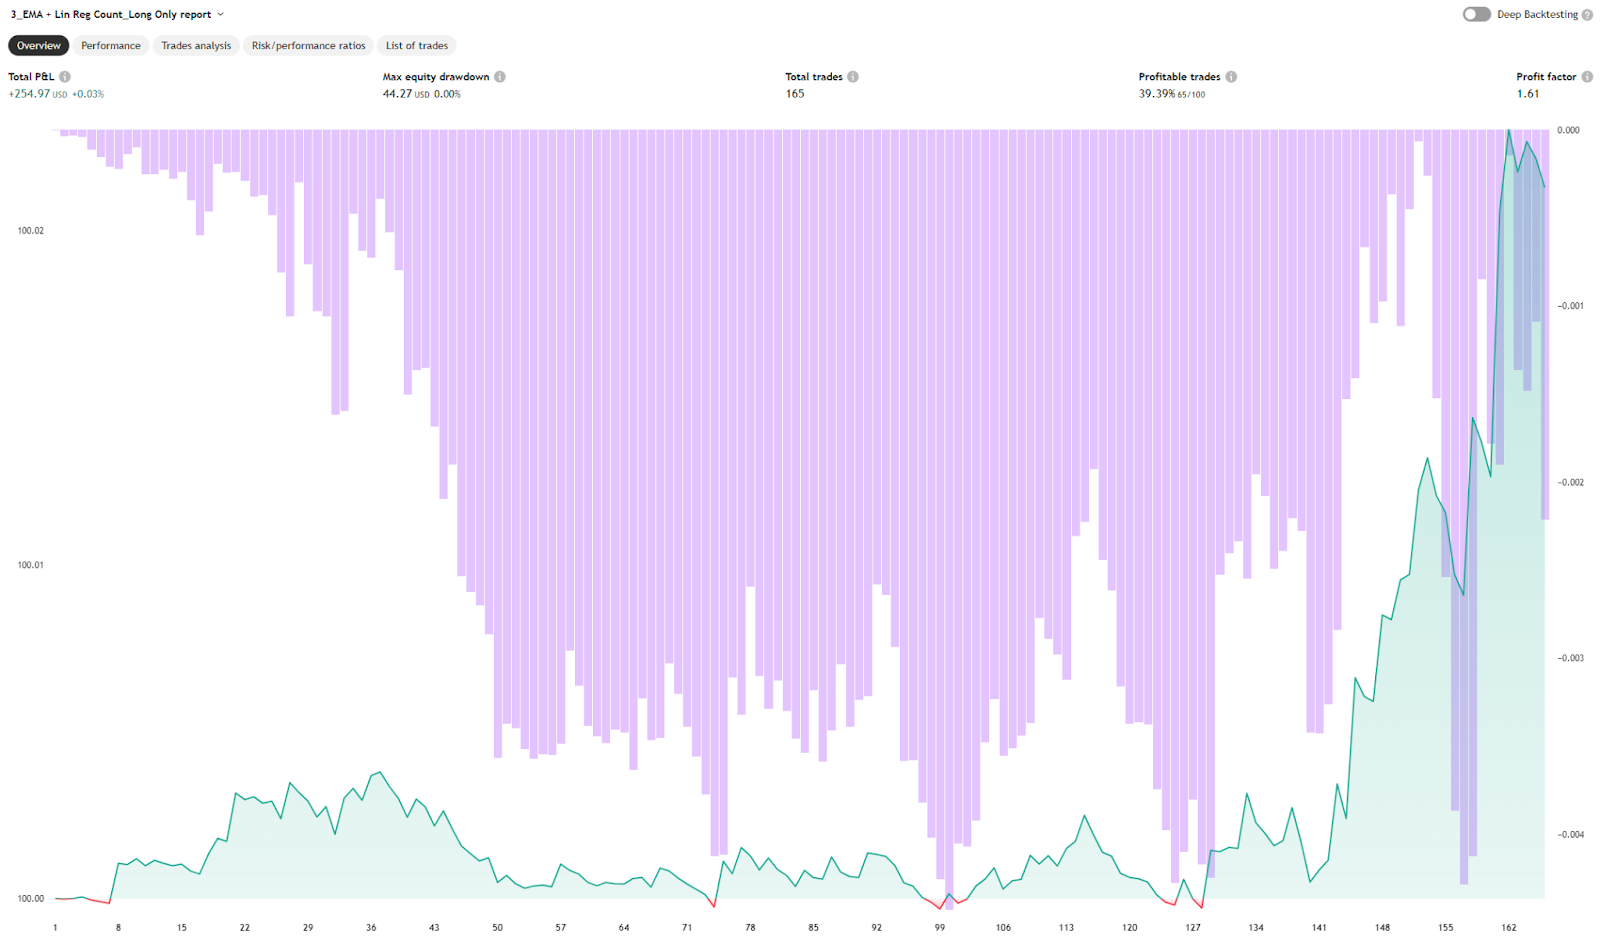Click the 0.000 right axis label

coord(1568,131)
